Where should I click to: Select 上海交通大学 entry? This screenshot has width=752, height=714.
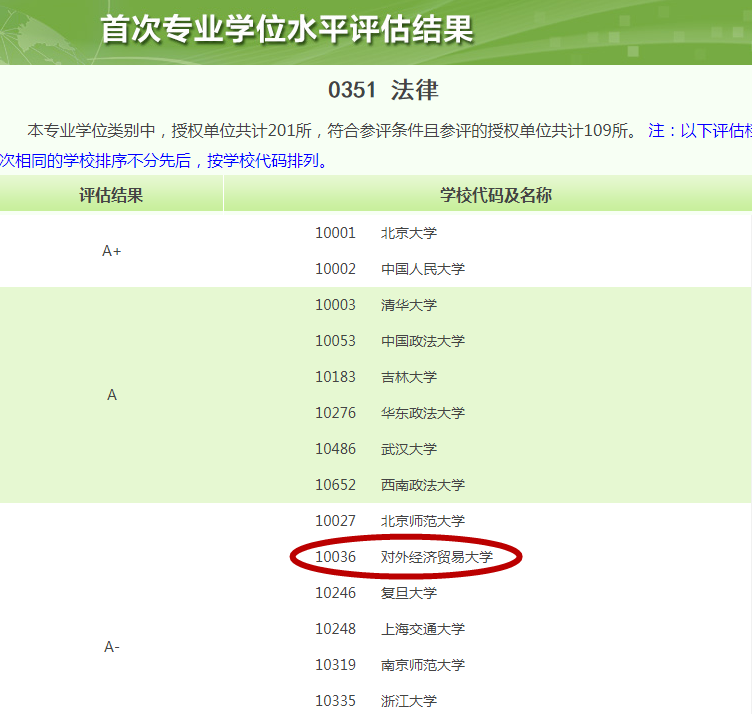423,629
